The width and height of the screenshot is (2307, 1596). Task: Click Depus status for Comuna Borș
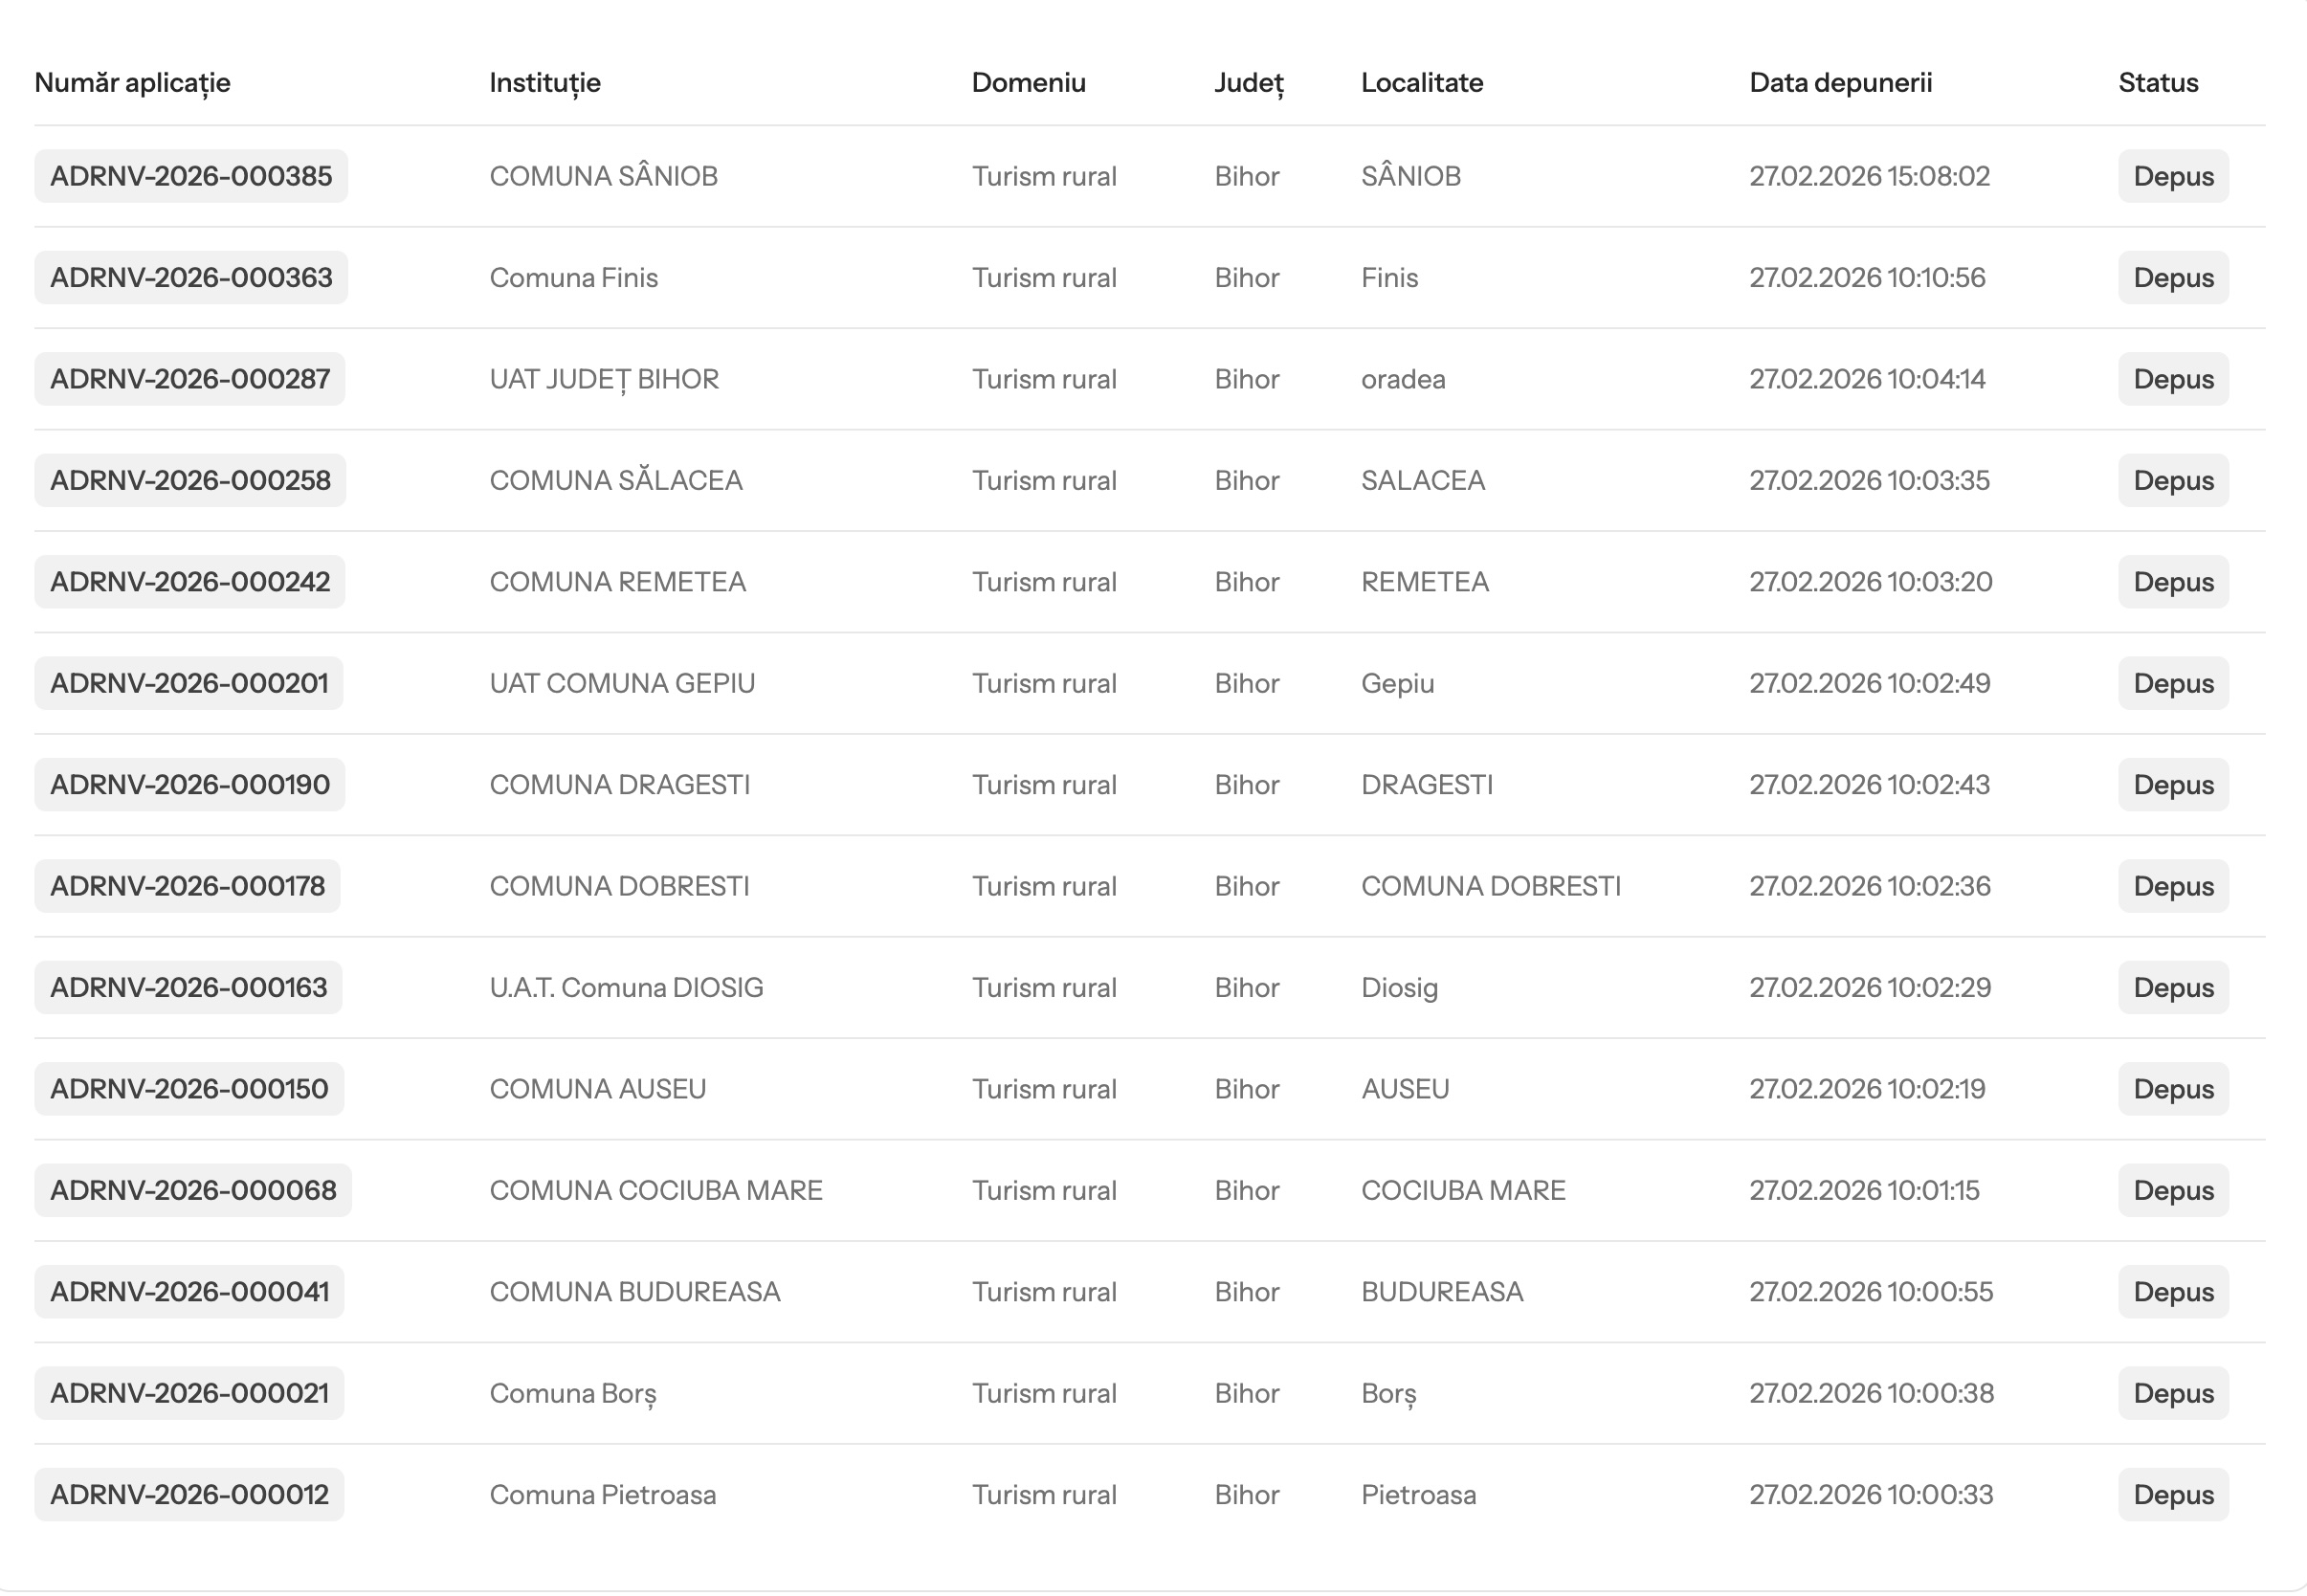2173,1393
